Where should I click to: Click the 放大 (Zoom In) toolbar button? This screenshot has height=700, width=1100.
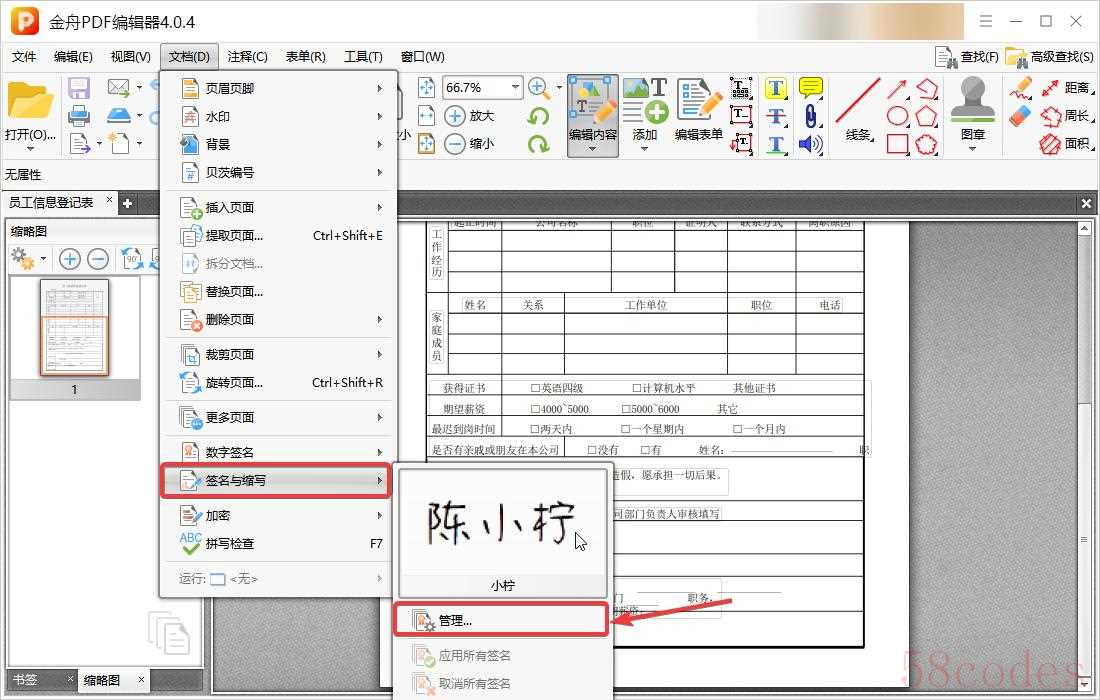[x=469, y=116]
